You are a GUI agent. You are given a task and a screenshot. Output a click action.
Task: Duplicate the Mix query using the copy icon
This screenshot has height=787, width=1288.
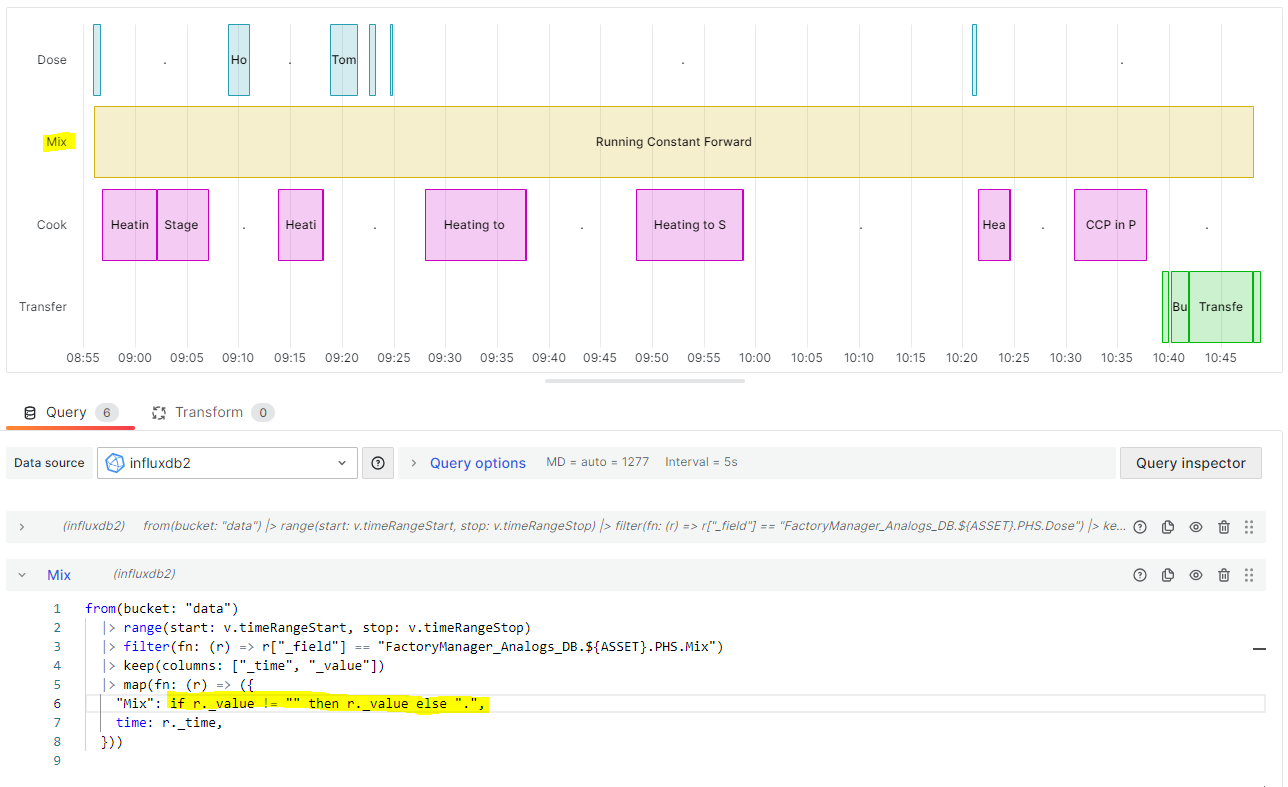(1168, 575)
